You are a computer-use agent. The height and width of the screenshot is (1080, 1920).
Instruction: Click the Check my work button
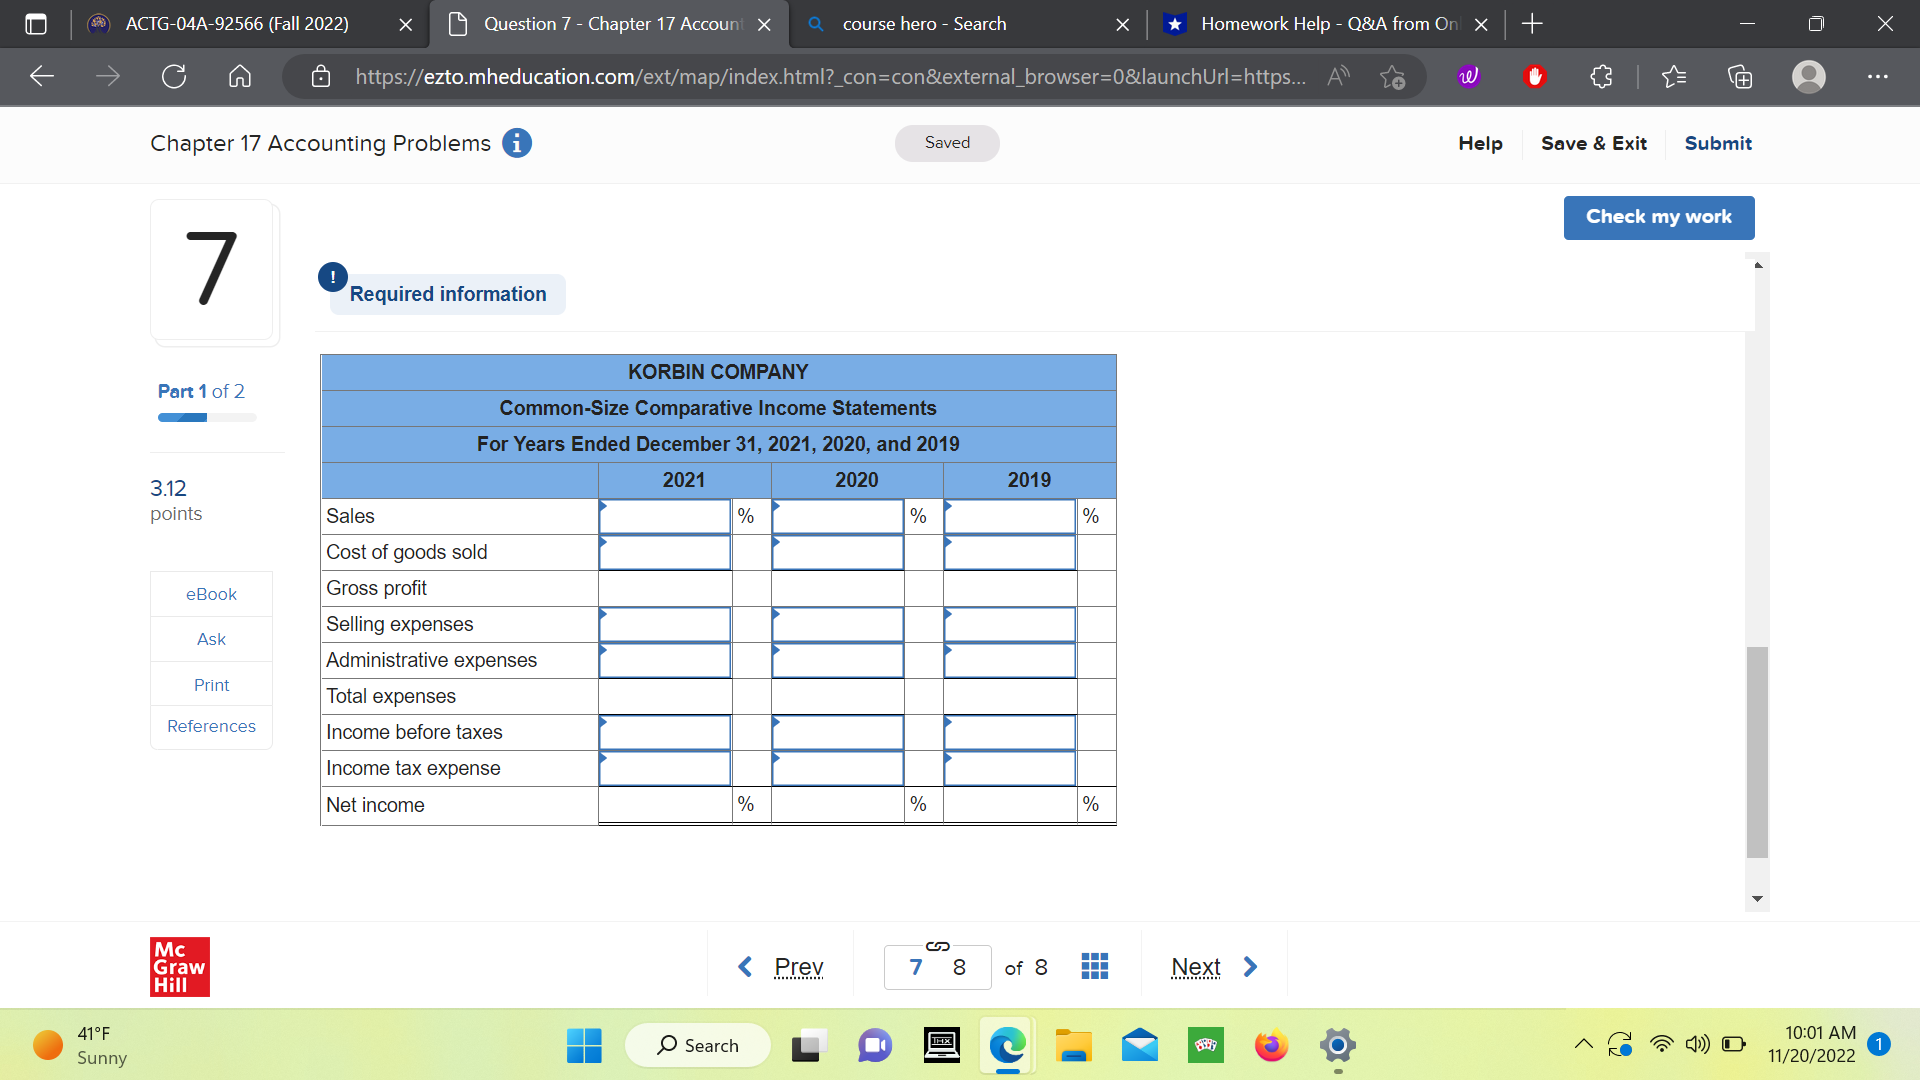1658,217
